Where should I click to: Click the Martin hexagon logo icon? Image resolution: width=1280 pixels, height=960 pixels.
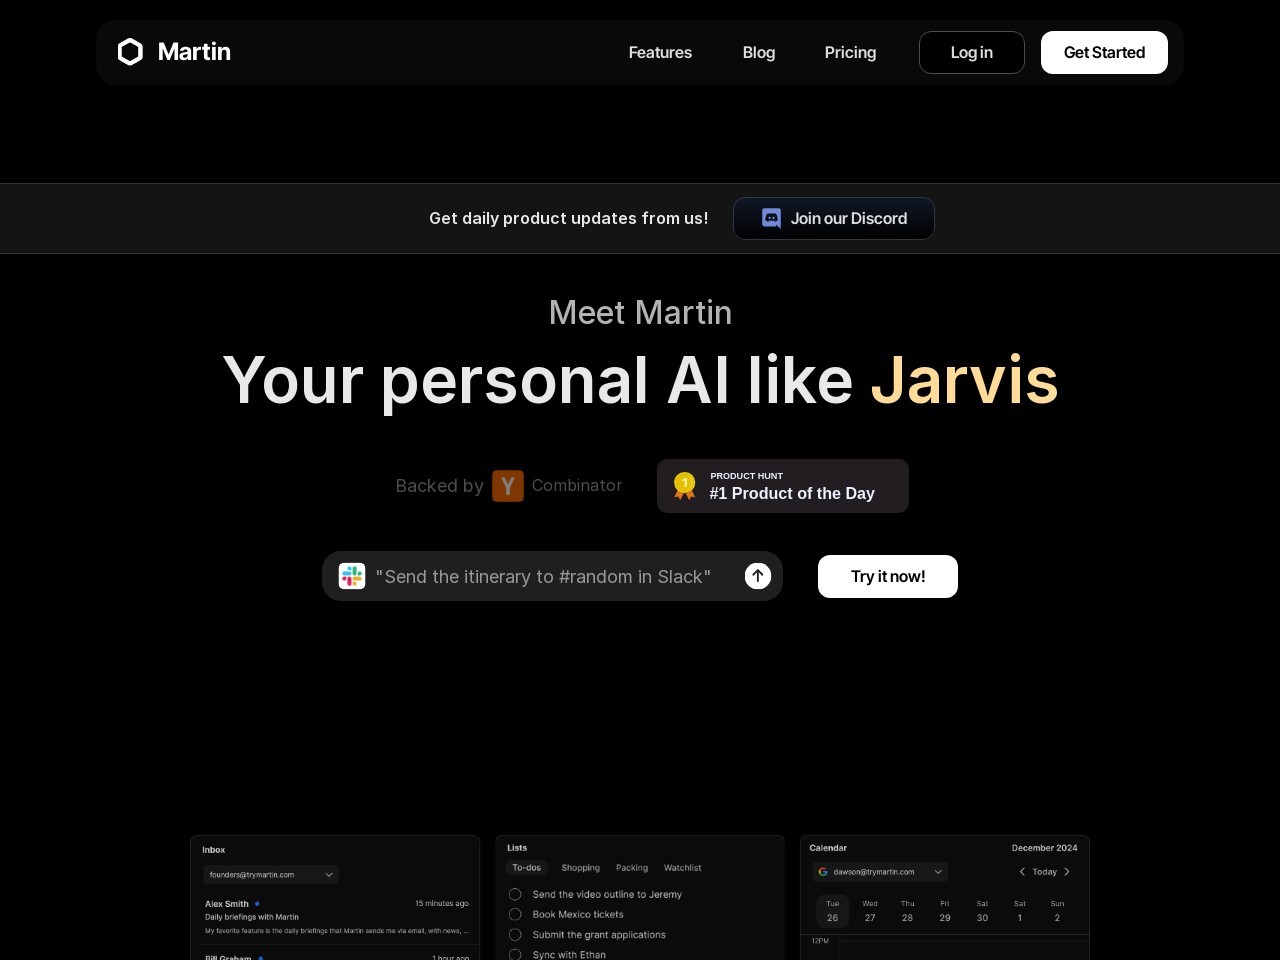point(130,52)
